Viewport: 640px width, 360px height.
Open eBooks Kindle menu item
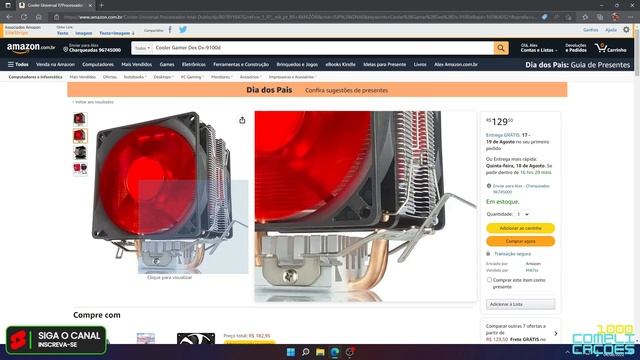[340, 64]
